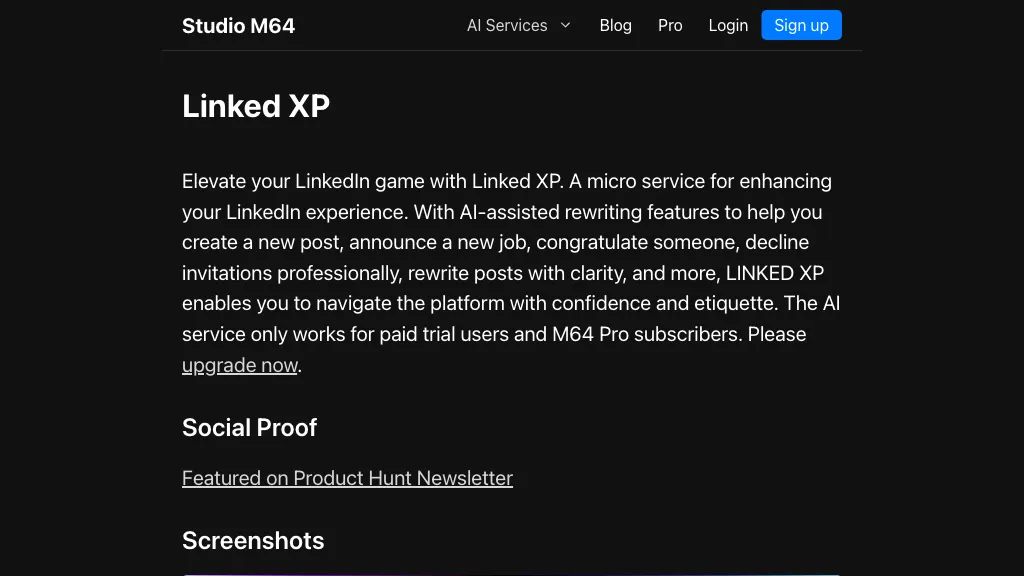Click the screenshot image below Screenshots heading
This screenshot has width=1024, height=576.
[x=511, y=573]
